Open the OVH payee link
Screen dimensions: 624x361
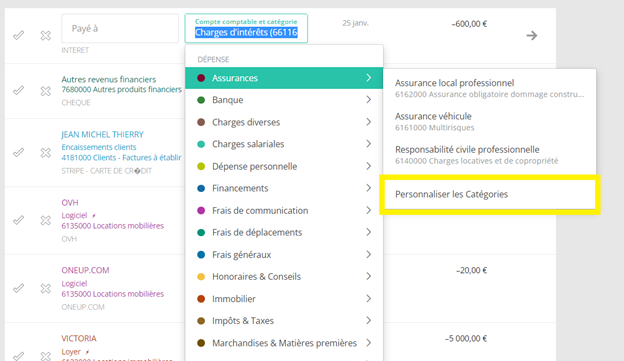click(x=70, y=203)
